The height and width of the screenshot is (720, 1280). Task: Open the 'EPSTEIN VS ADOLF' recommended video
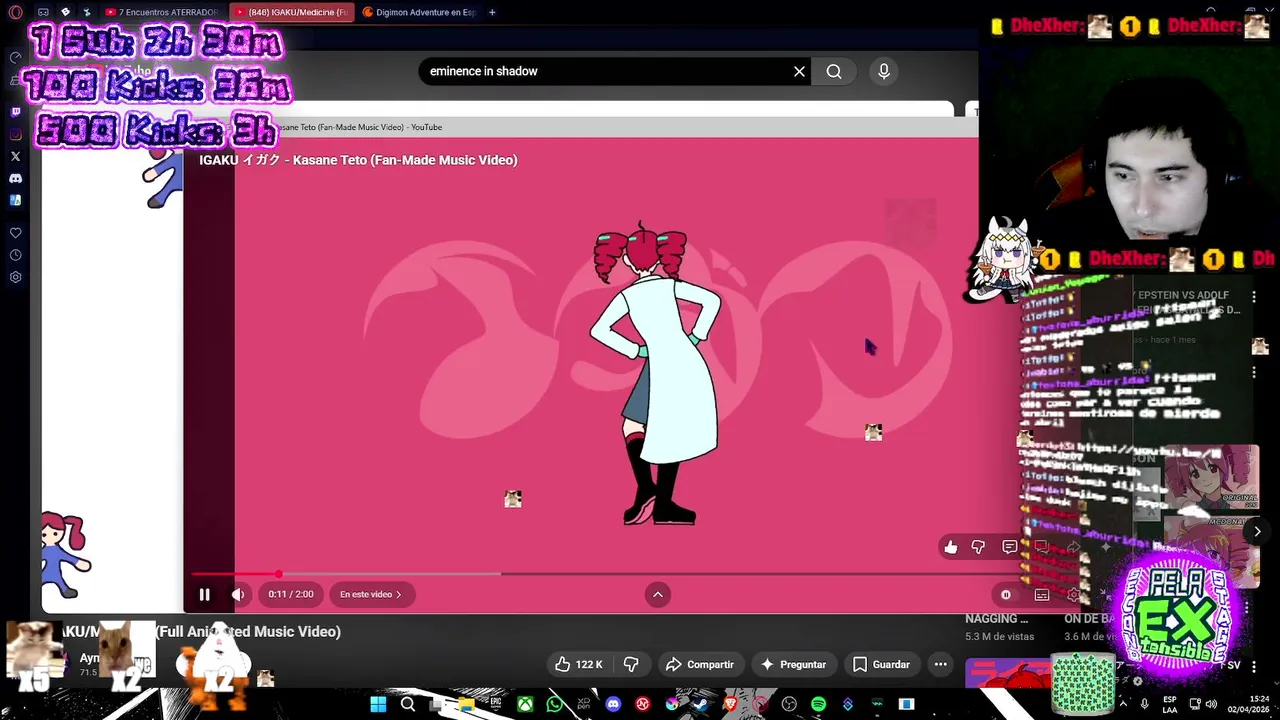(1189, 303)
